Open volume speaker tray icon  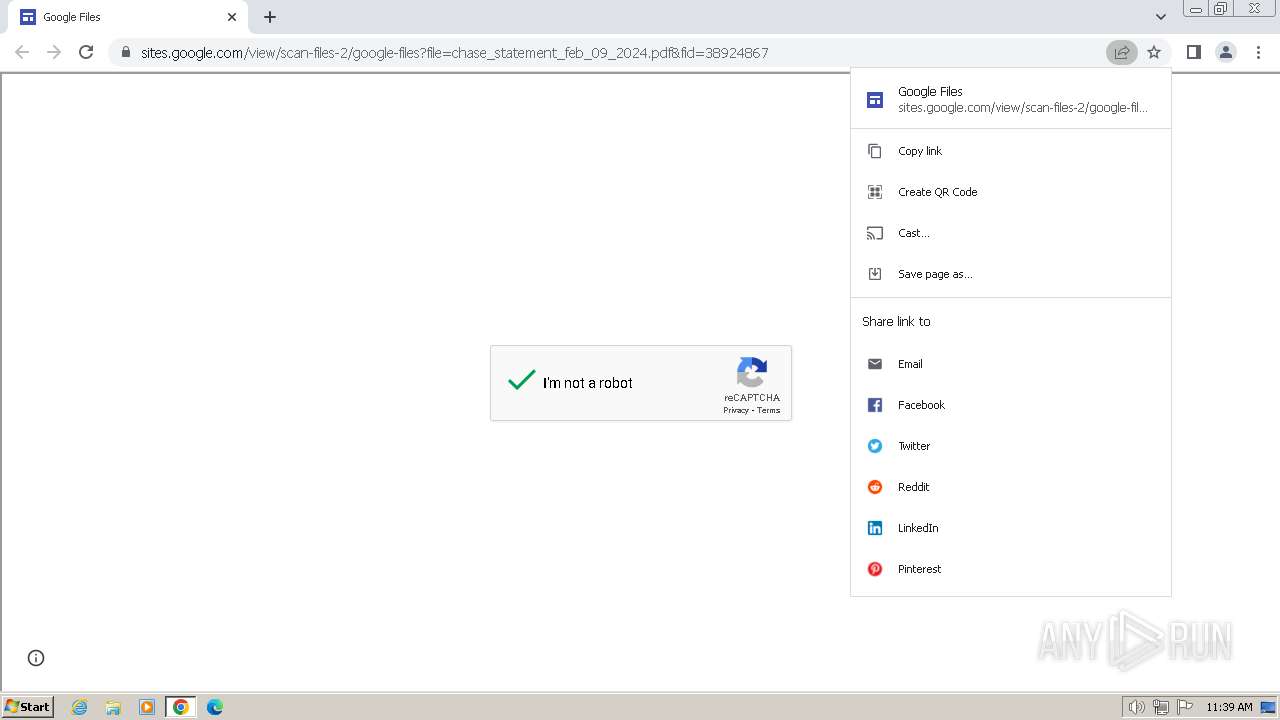pyautogui.click(x=1136, y=707)
